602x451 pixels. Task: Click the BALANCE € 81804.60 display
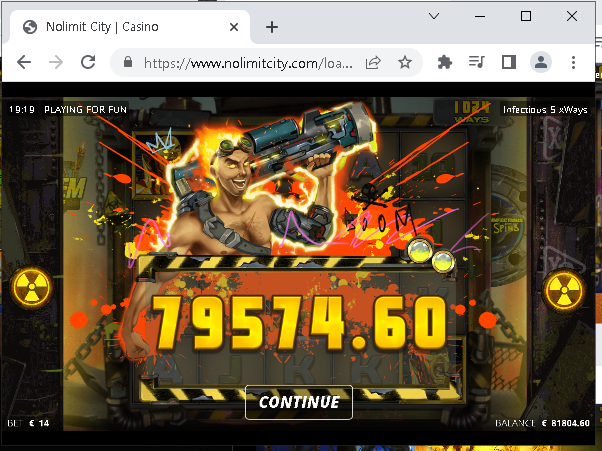[x=542, y=423]
